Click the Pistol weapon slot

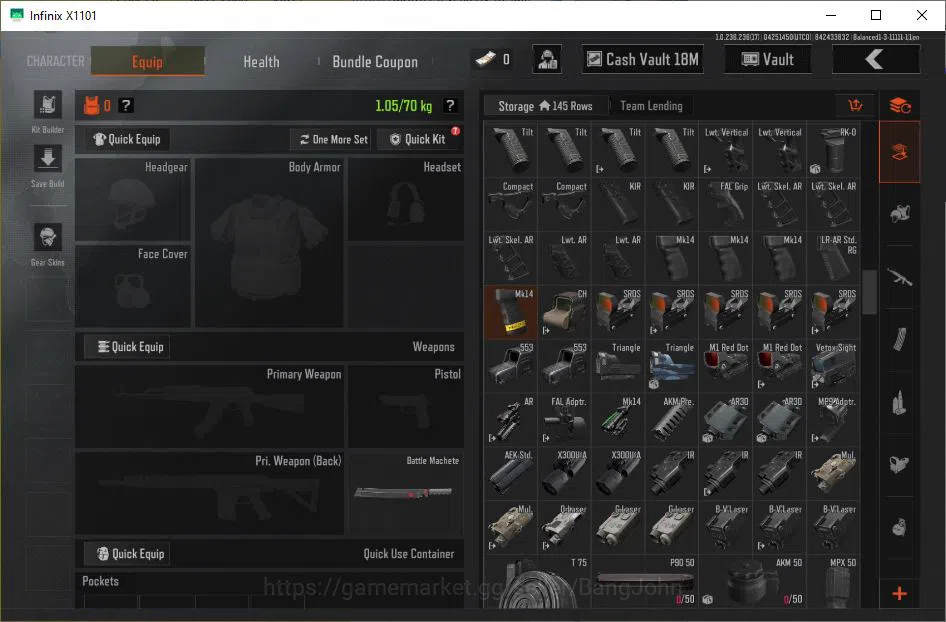406,407
